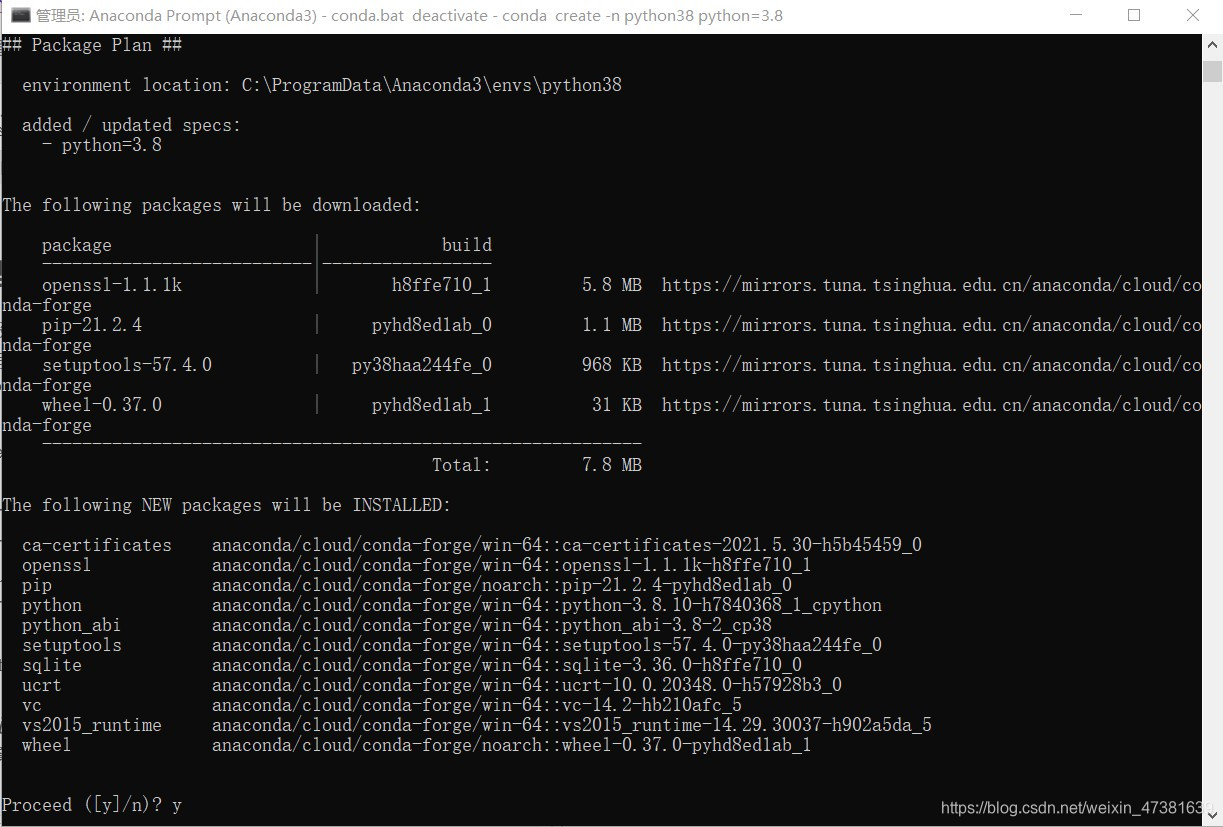Click the Anaconda Prompt window icon

pos(20,15)
